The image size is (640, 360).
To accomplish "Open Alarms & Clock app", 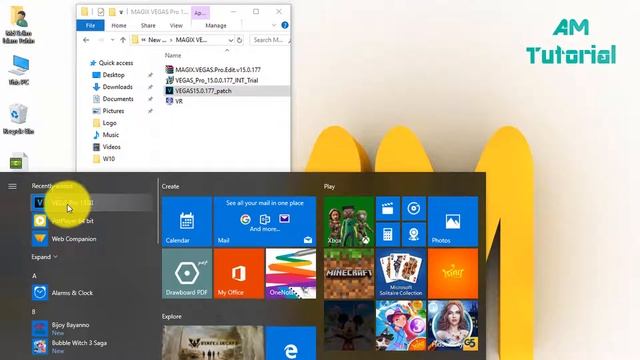I will click(x=92, y=293).
